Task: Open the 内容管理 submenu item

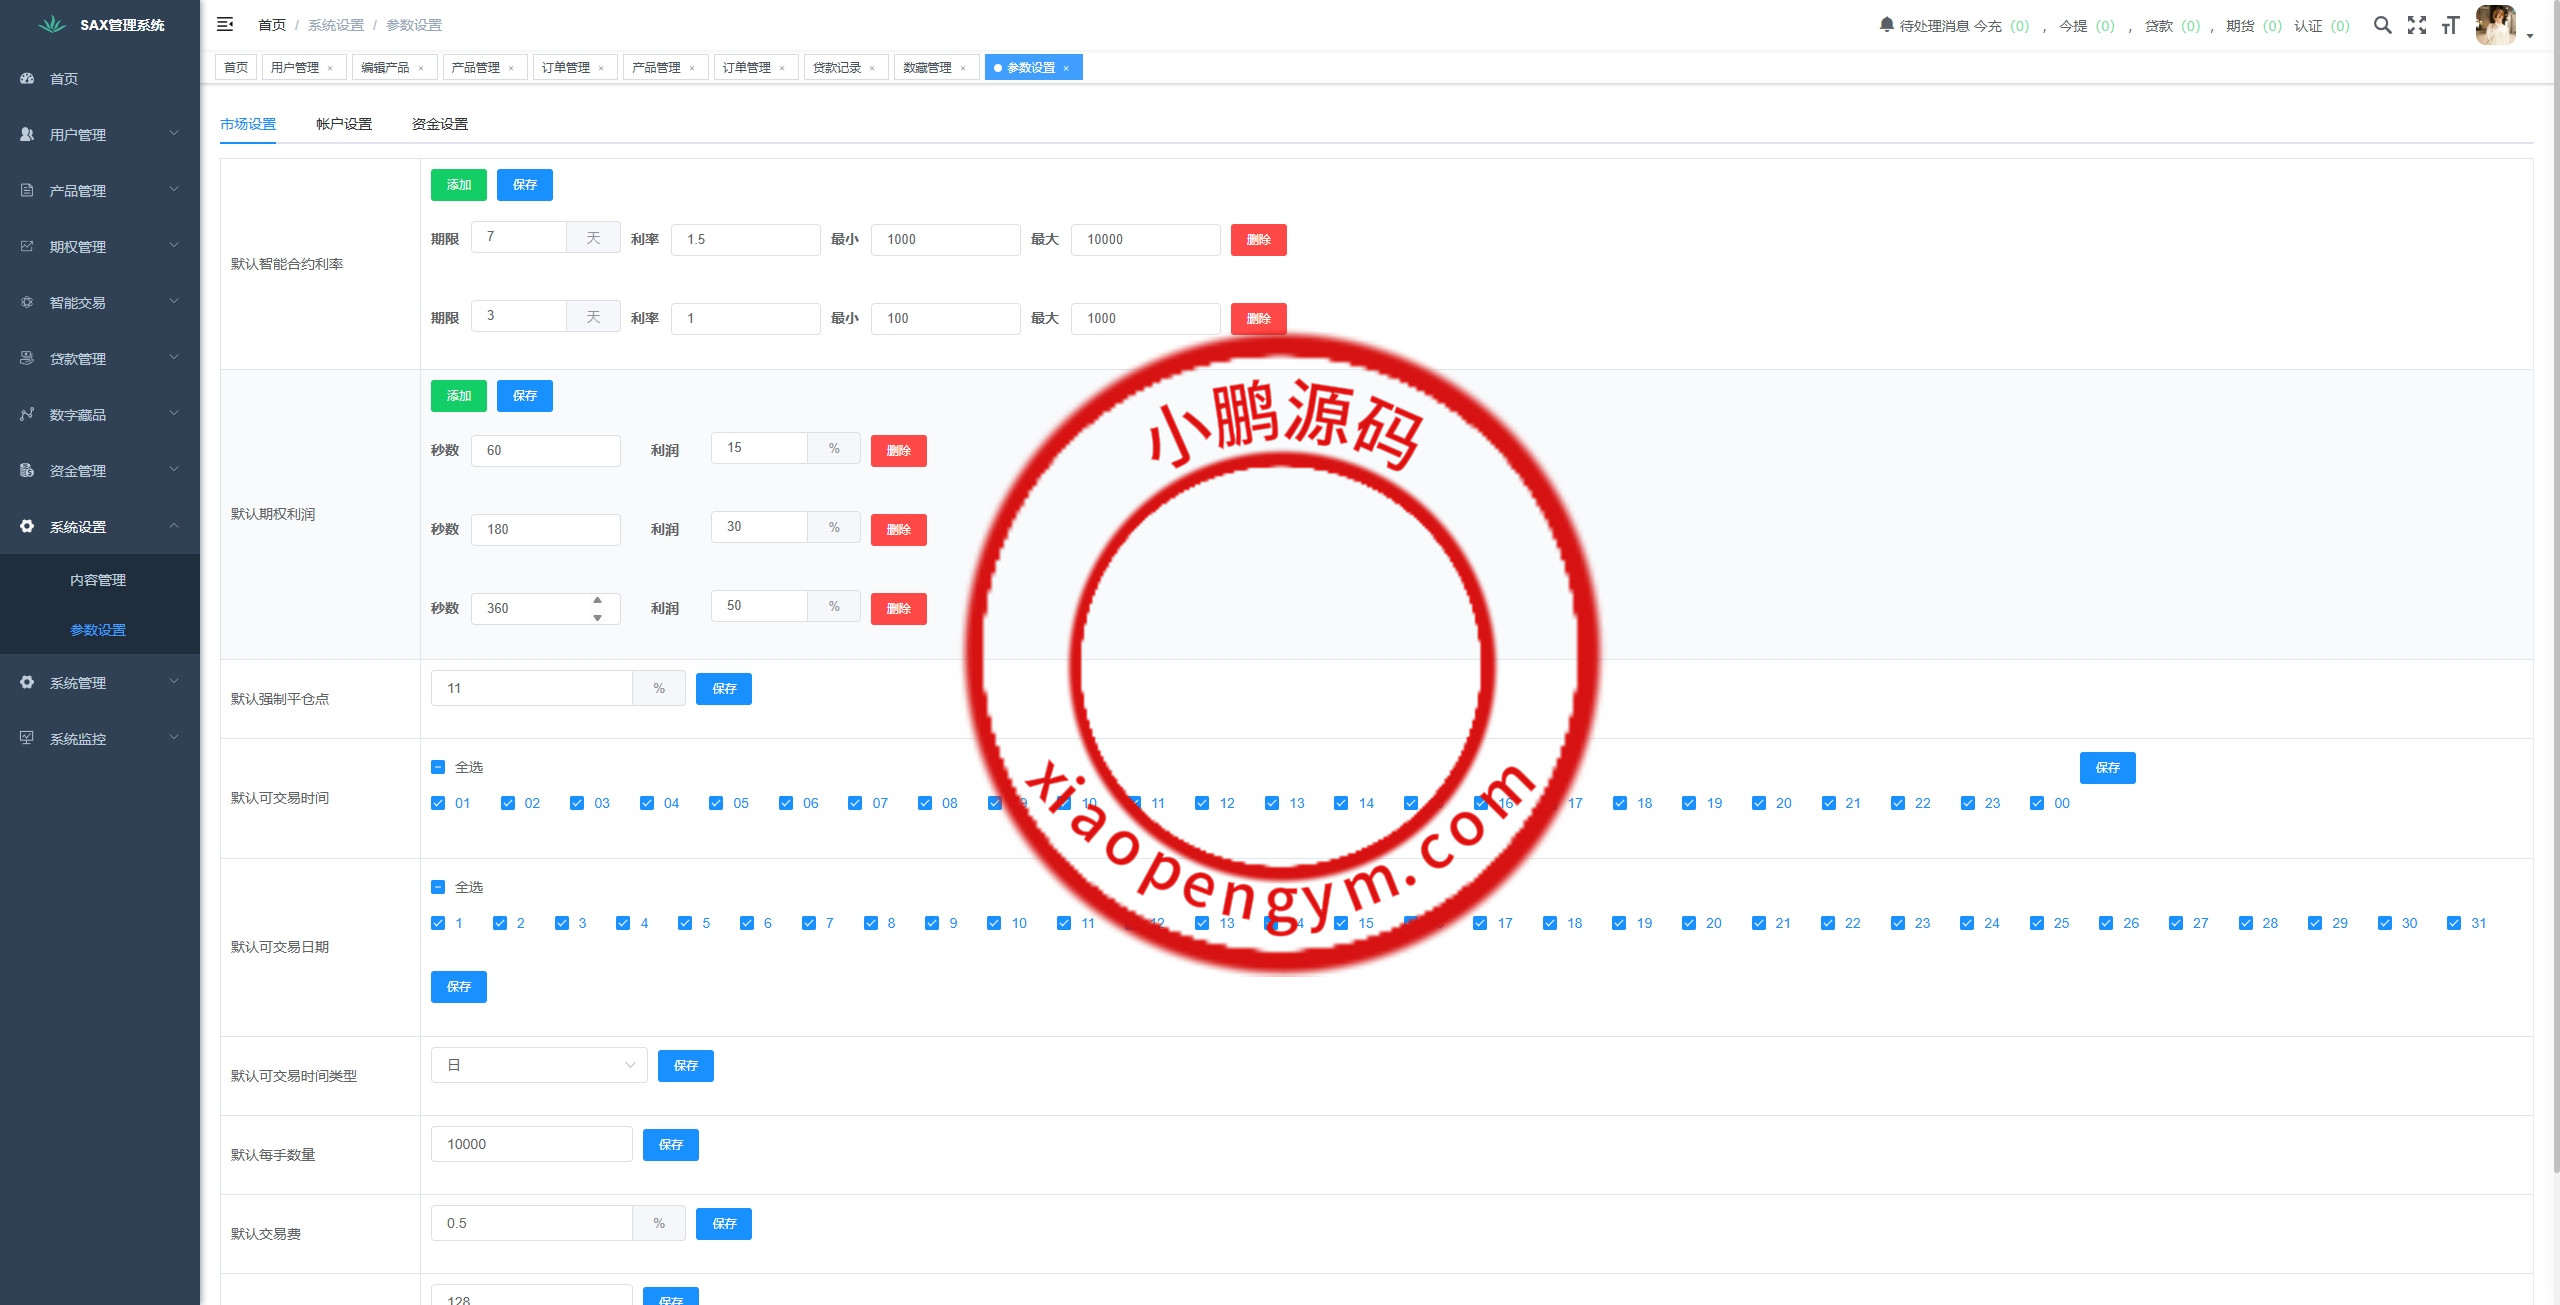Action: [98, 580]
